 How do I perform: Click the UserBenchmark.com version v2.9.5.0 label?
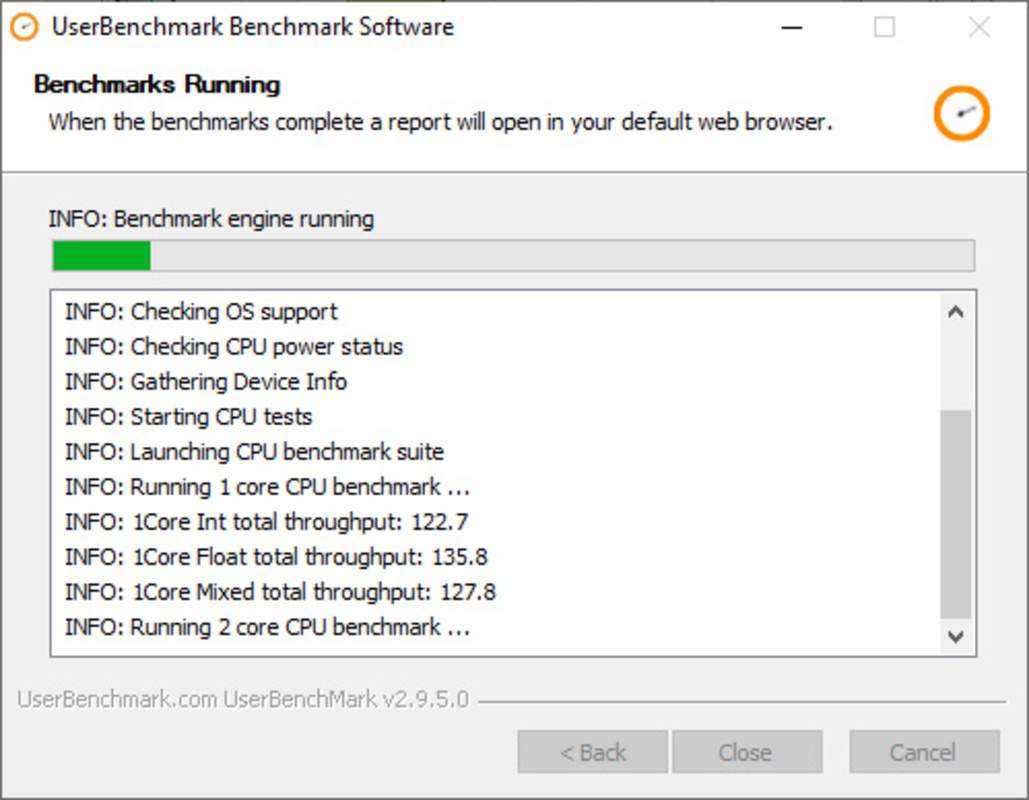(243, 699)
